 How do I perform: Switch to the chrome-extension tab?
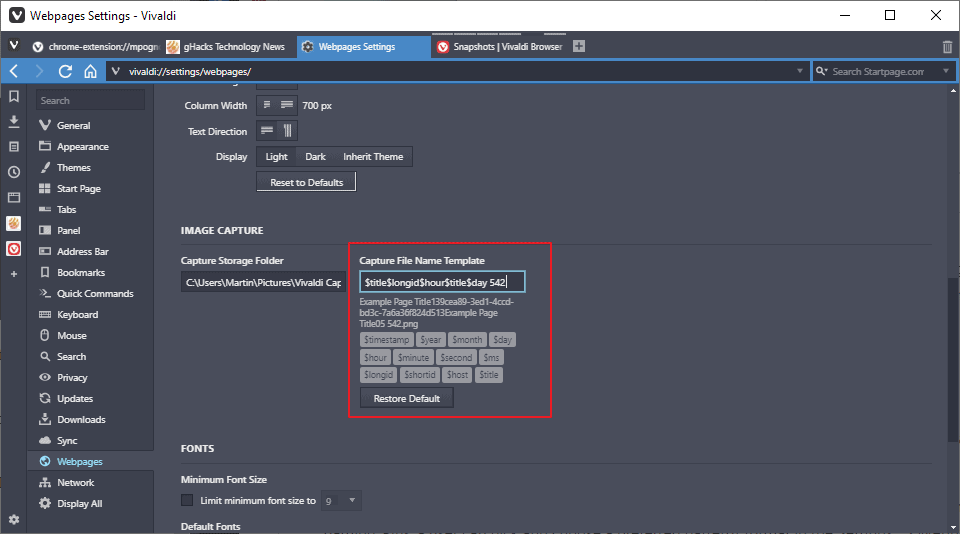[x=96, y=47]
